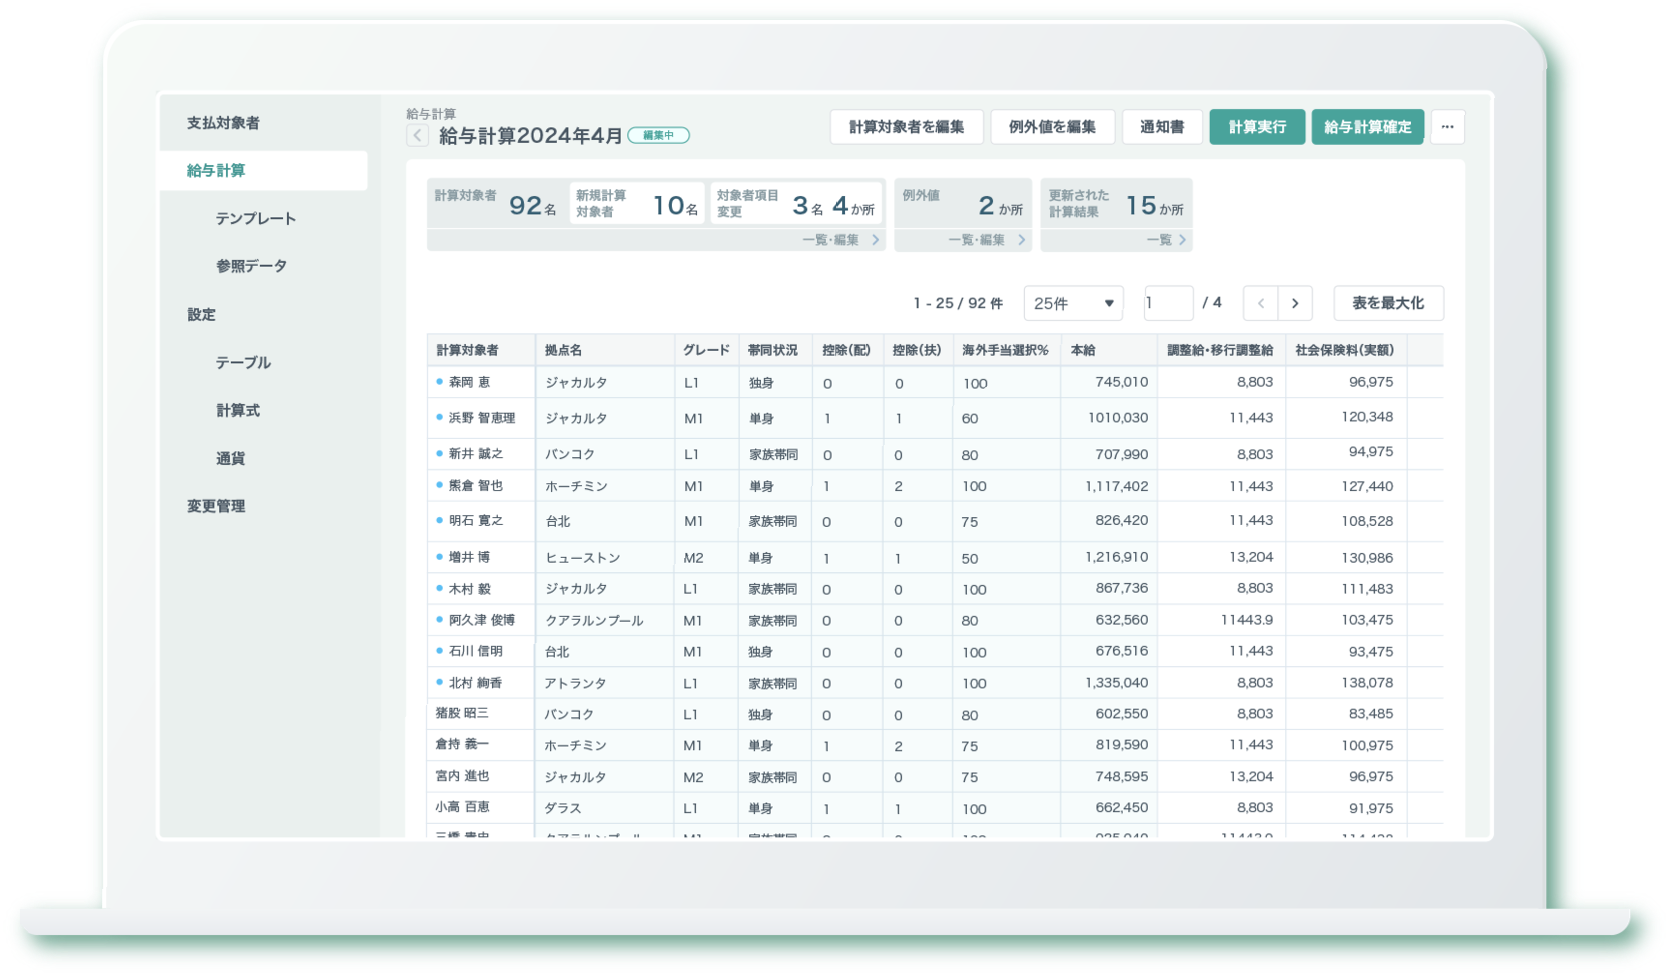The height and width of the screenshot is (976, 1672).
Task: Select employee 新井 誠之 row
Action: click(935, 454)
